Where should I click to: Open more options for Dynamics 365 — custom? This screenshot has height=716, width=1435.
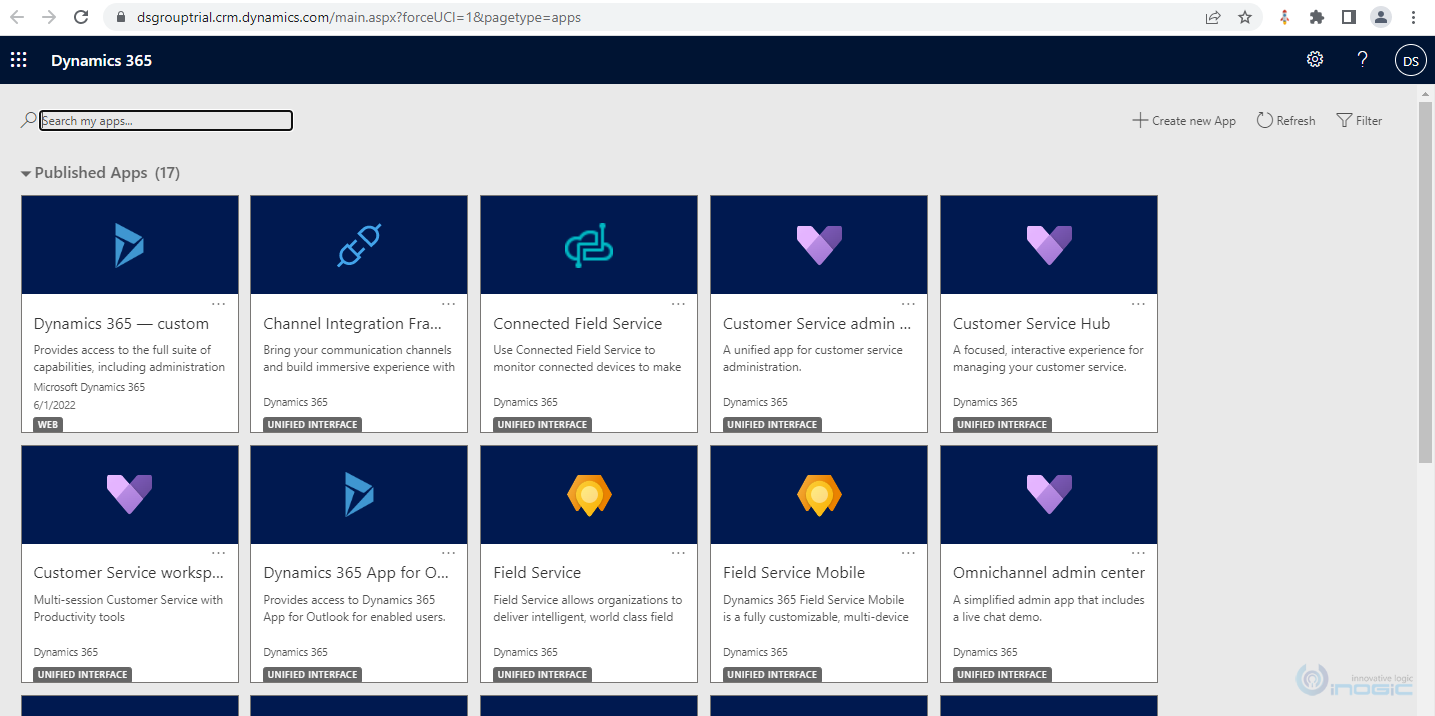click(x=219, y=303)
